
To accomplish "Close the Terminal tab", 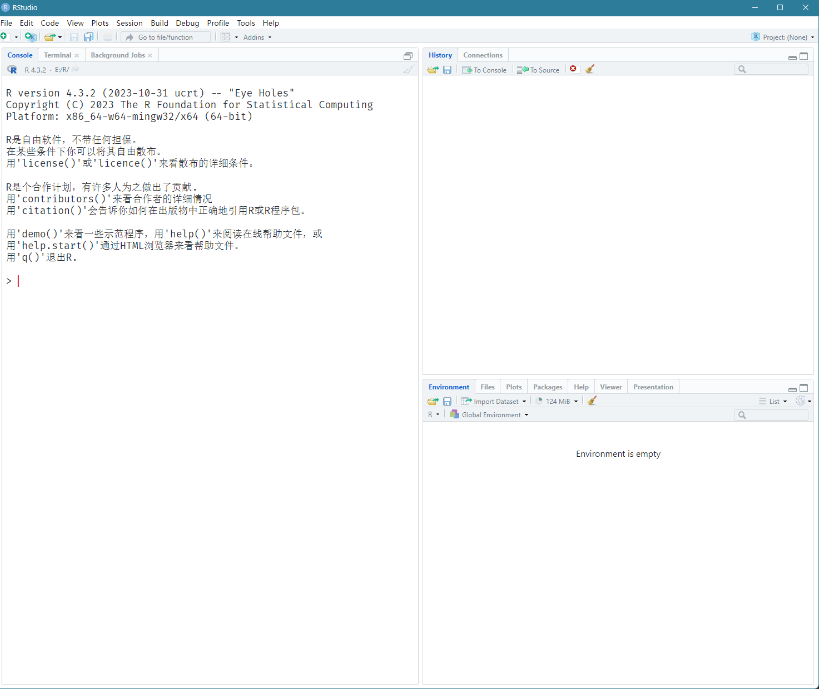I will tap(77, 55).
